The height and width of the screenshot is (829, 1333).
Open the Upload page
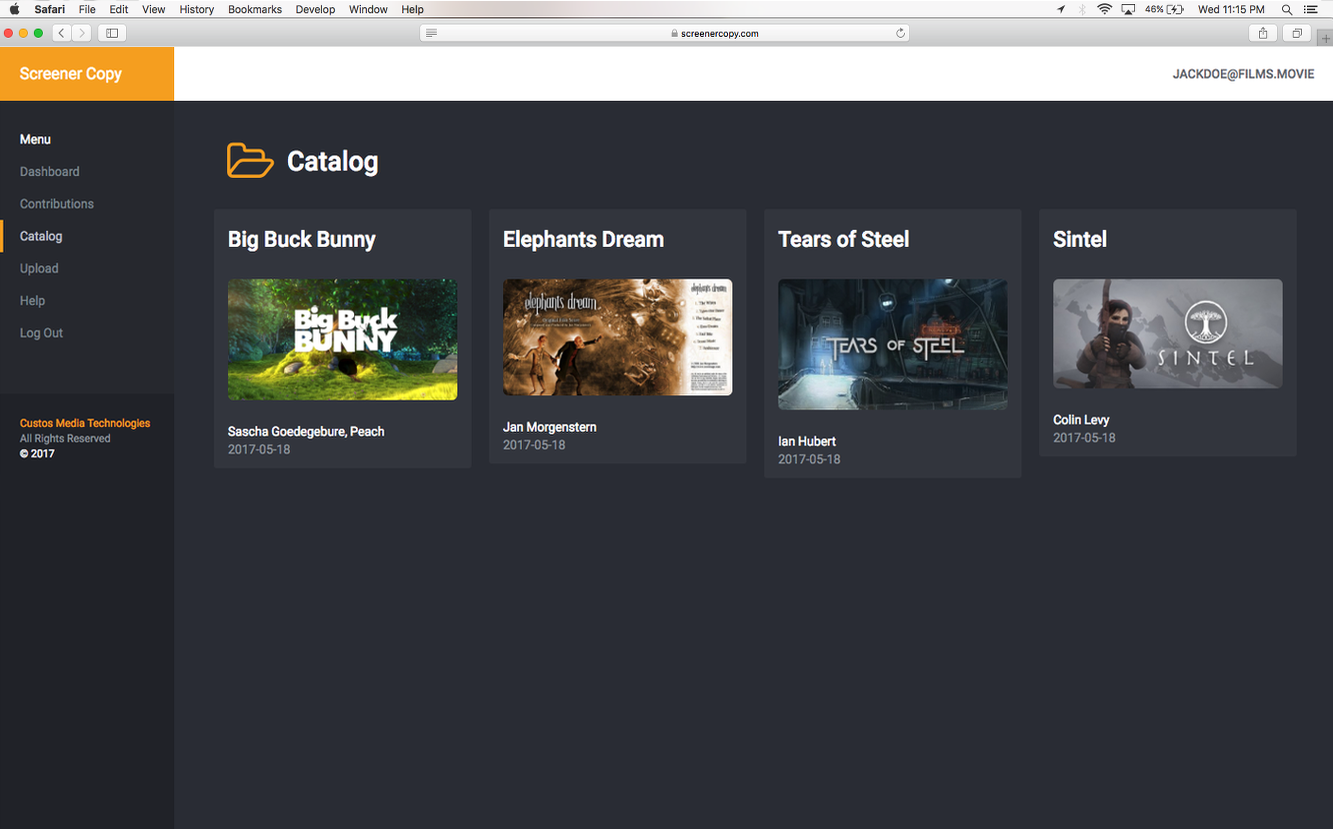pyautogui.click(x=39, y=268)
